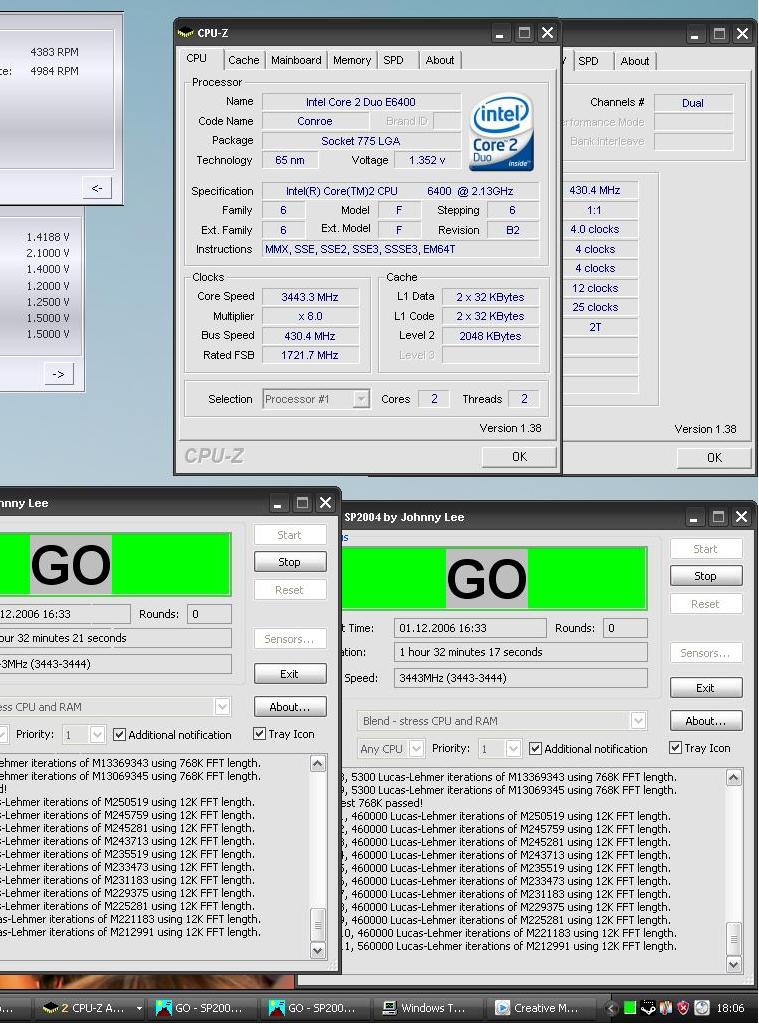Click down arrow of right SP2004 log scrollbar
Image resolution: width=759 pixels, height=1027 pixels.
coord(733,964)
